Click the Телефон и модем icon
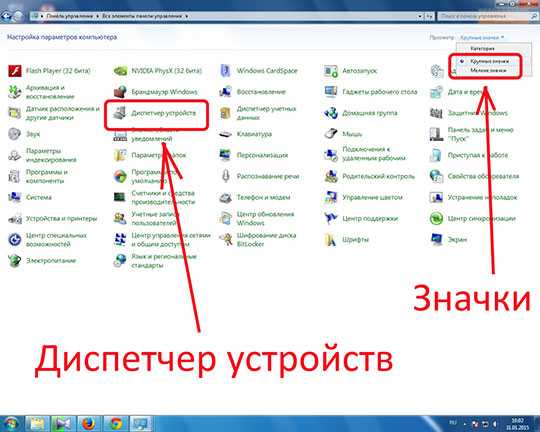540x432 pixels. click(226, 197)
